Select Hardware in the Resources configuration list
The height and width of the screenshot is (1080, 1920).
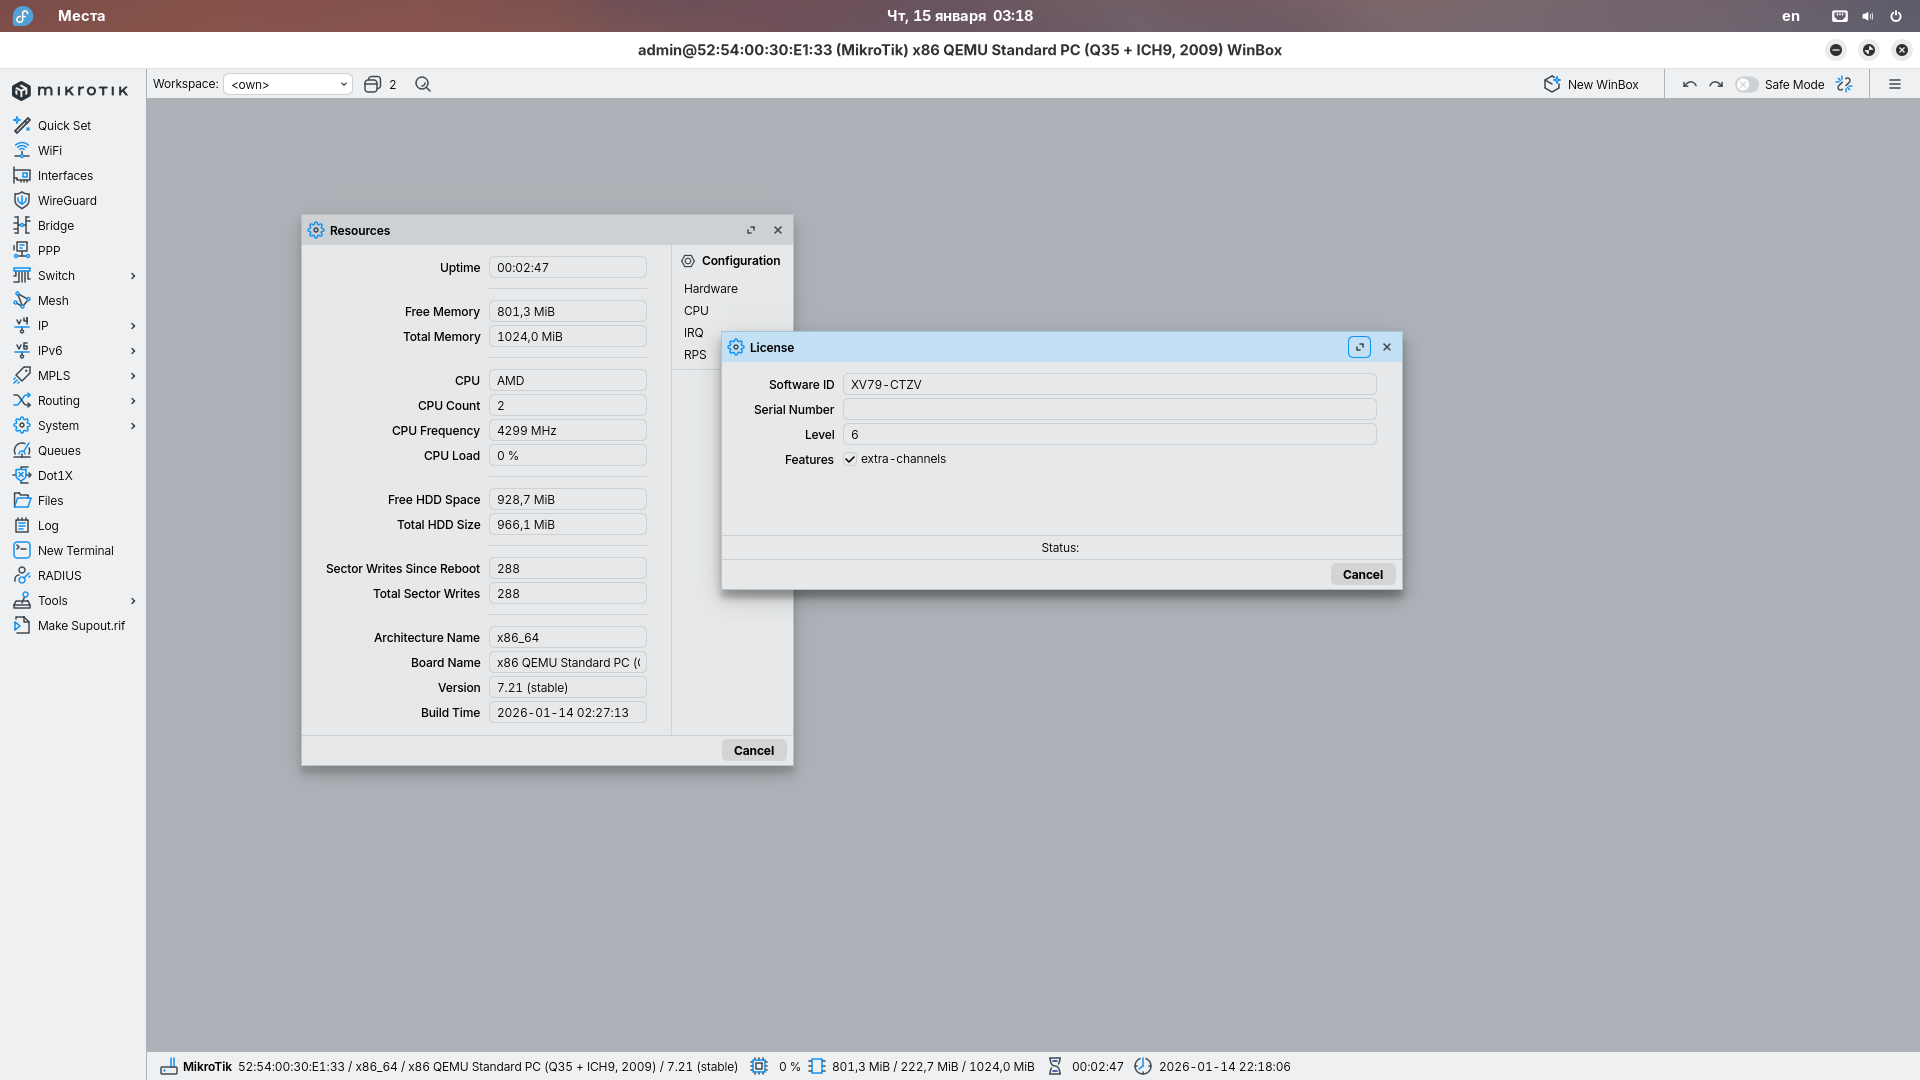(x=711, y=289)
